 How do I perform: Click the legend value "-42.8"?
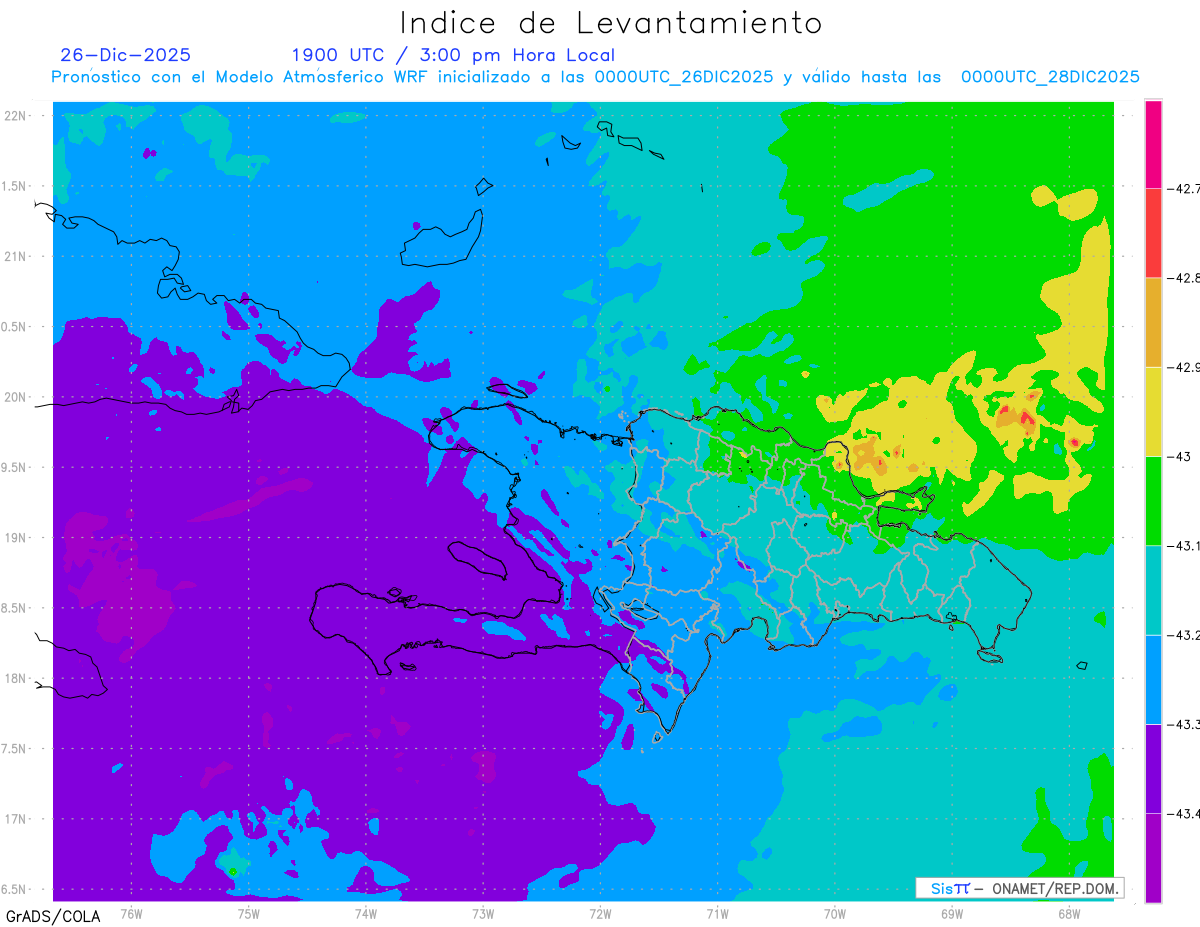(x=1183, y=278)
